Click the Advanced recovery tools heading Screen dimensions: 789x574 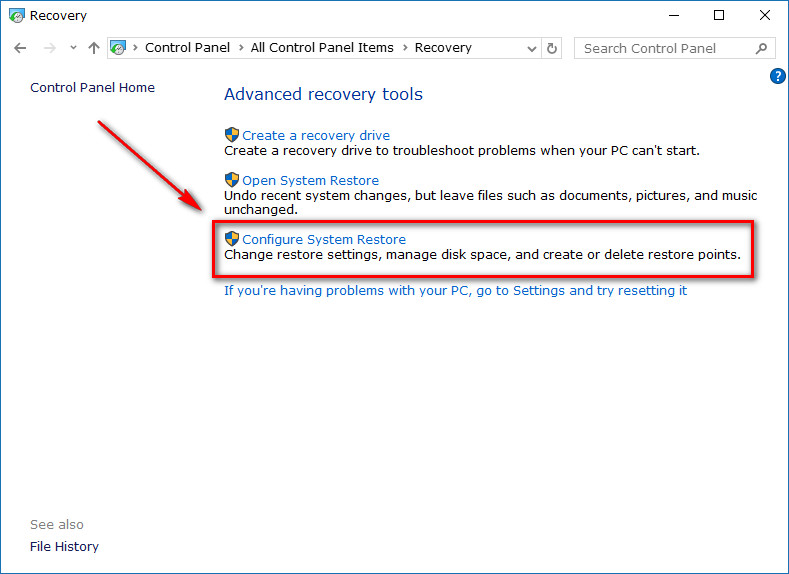pos(323,94)
